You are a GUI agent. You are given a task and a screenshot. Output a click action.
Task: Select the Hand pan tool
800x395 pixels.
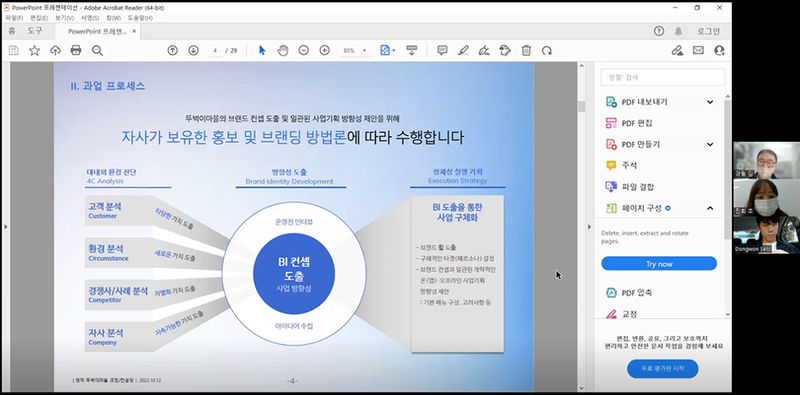(x=283, y=51)
